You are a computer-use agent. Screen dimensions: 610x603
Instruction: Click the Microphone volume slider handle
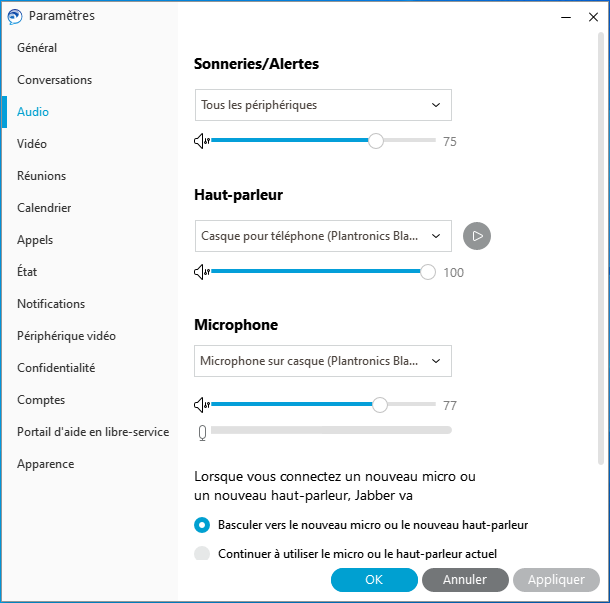coord(379,405)
